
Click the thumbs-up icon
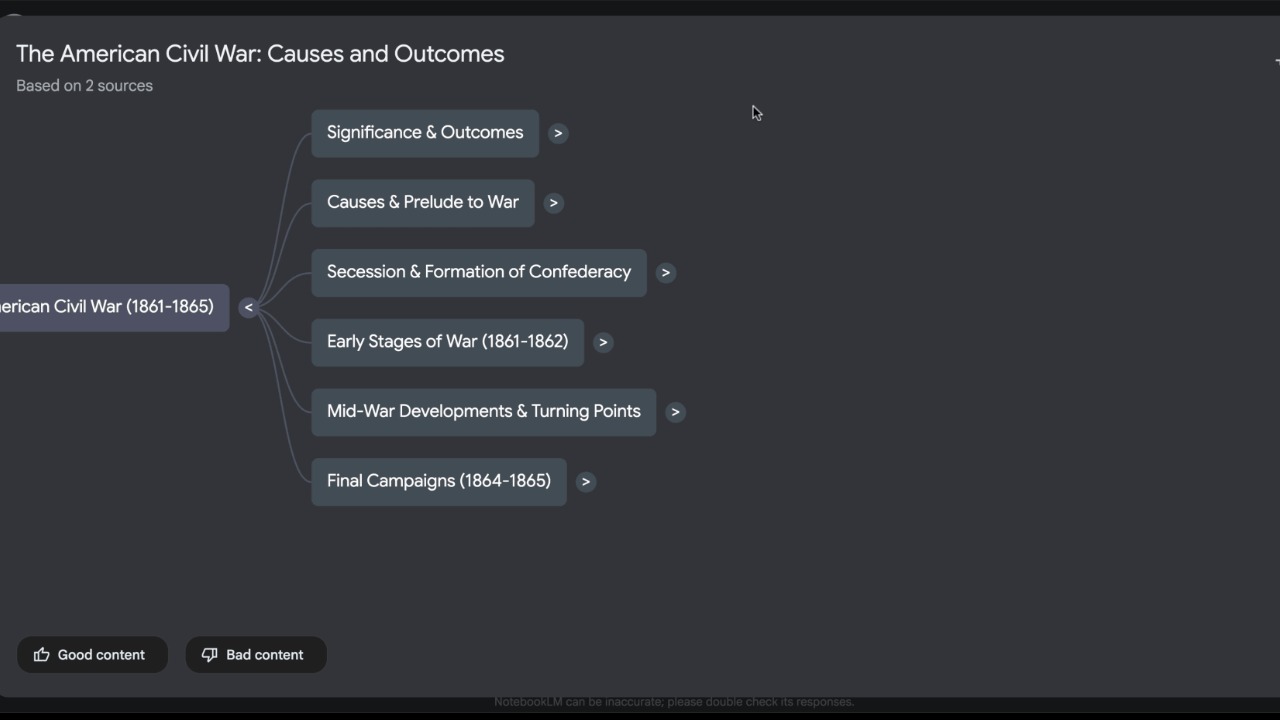click(x=42, y=655)
